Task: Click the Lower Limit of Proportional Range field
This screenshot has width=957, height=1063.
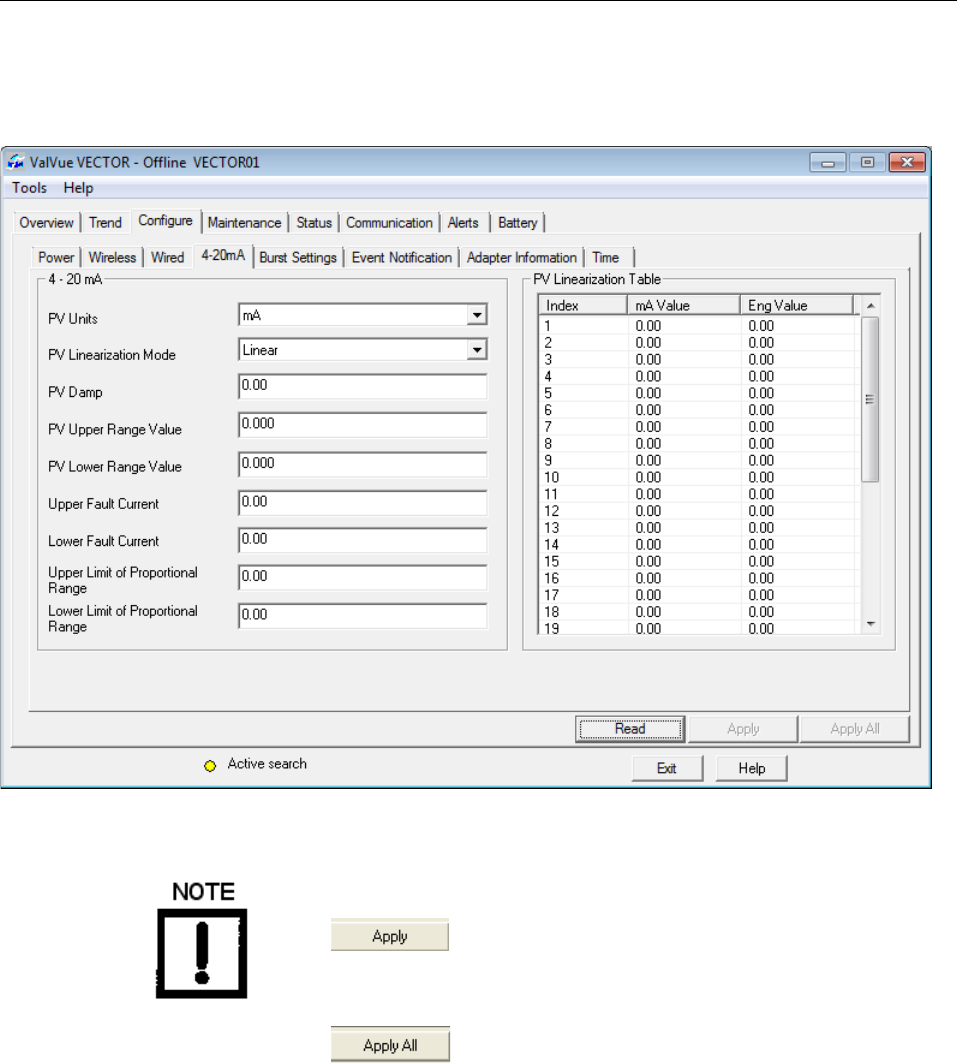Action: coord(363,616)
